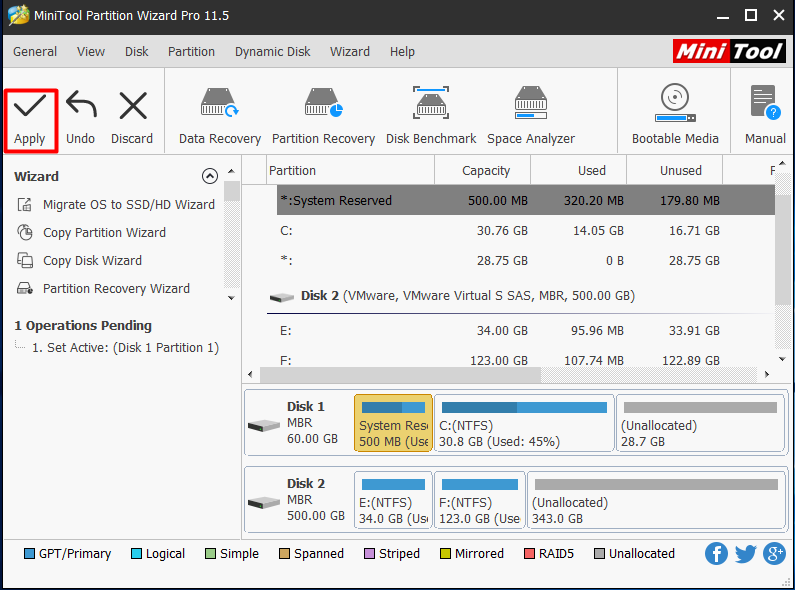
Task: Click the MiniTool logo
Action: pyautogui.click(x=729, y=51)
